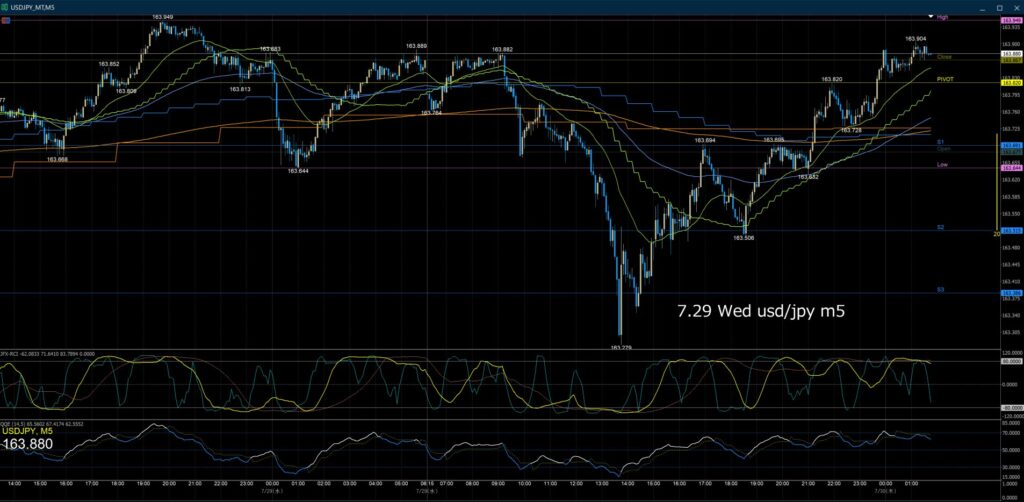Click the 163.813 swing low label
Screen dimensions: 1024x502
(240, 89)
